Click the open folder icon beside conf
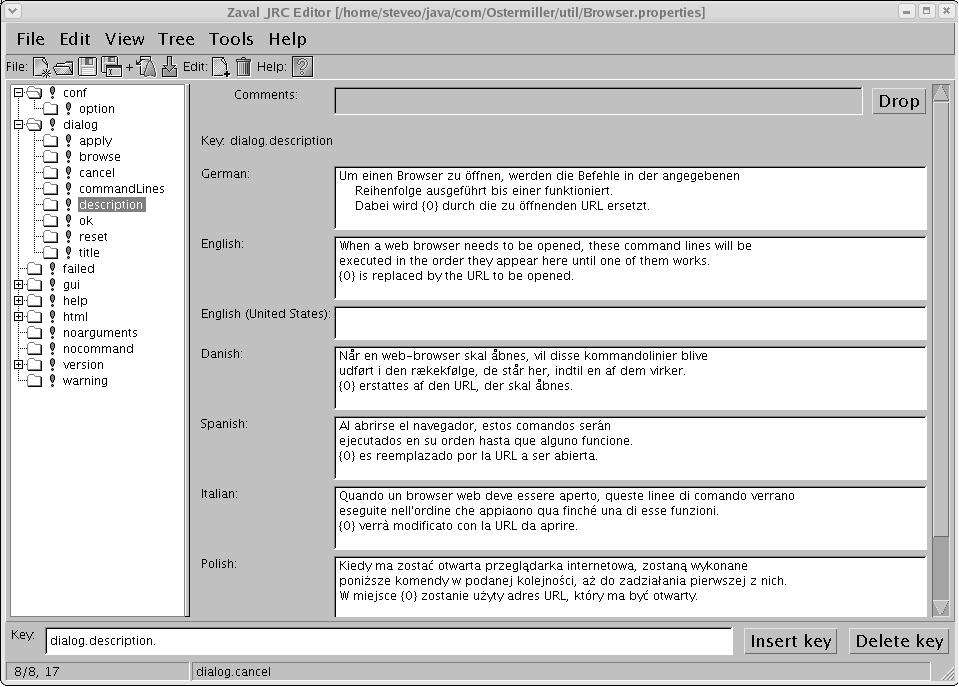 [35, 93]
